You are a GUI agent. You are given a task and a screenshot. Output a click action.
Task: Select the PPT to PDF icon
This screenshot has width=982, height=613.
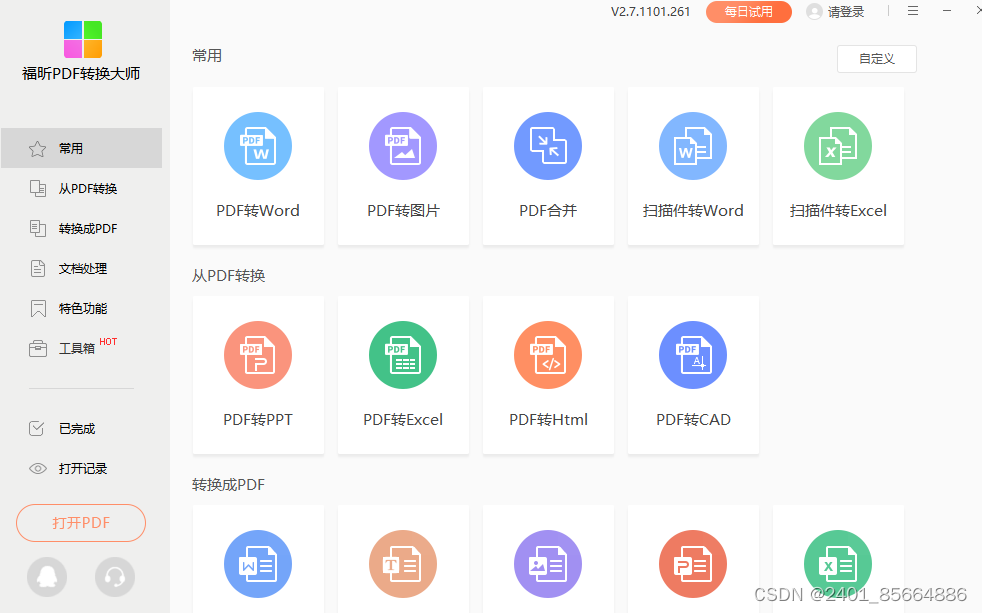point(693,564)
